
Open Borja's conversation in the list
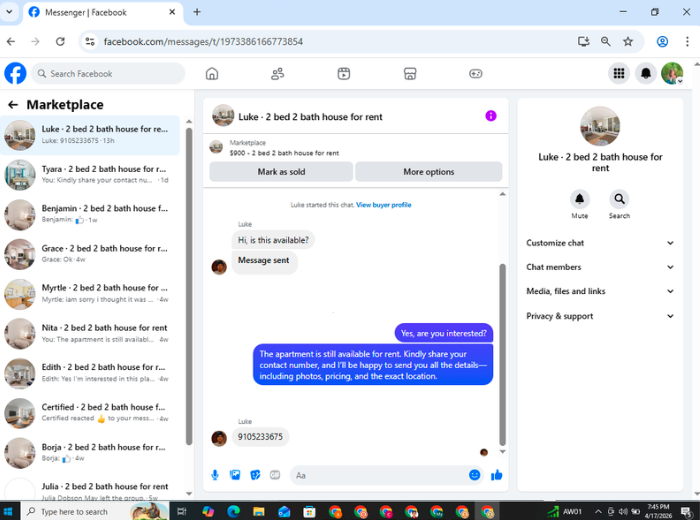click(90, 453)
